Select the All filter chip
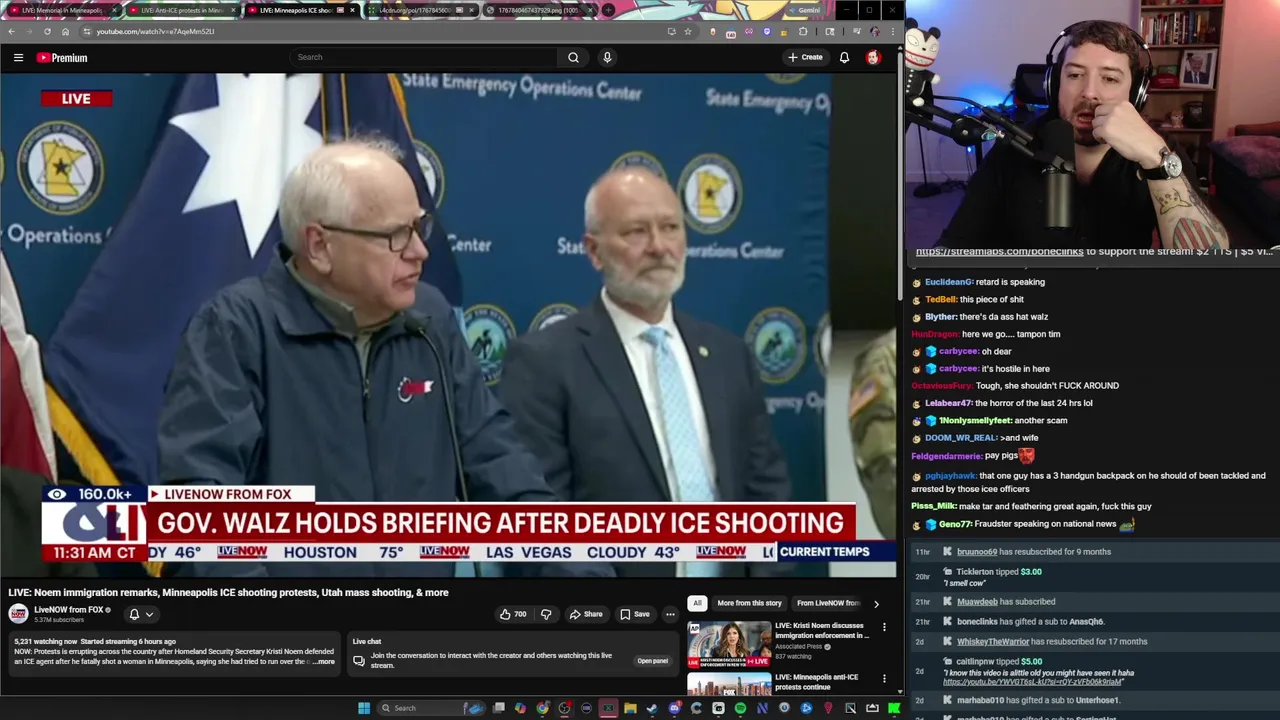 pos(697,603)
